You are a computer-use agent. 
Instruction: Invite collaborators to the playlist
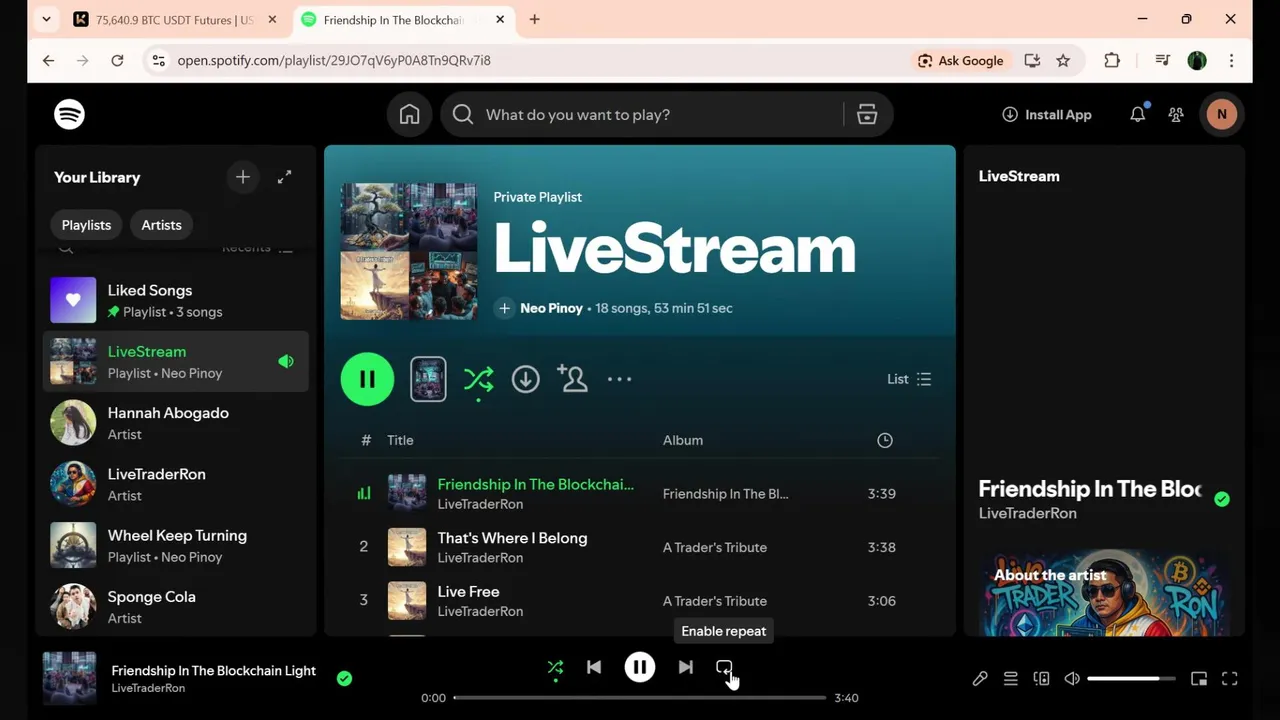[x=572, y=379]
